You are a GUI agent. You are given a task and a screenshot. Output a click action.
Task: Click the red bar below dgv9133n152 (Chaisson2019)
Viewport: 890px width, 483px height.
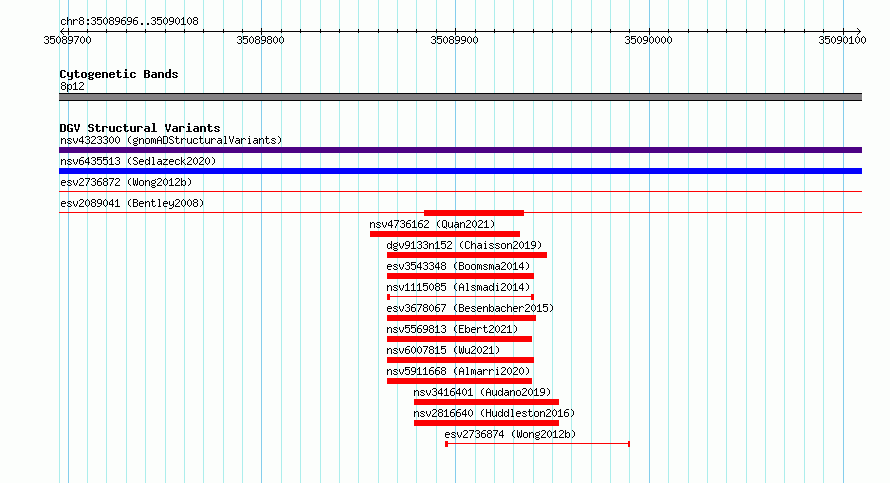467,255
